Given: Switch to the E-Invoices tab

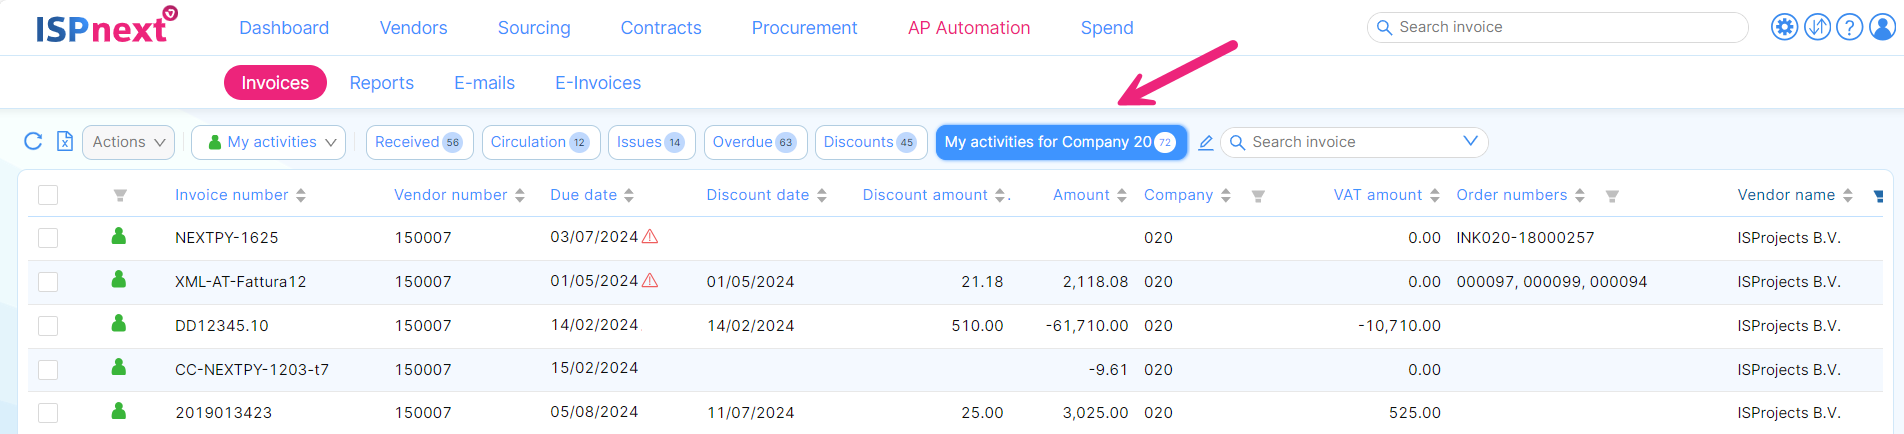Looking at the screenshot, I should click(x=598, y=83).
